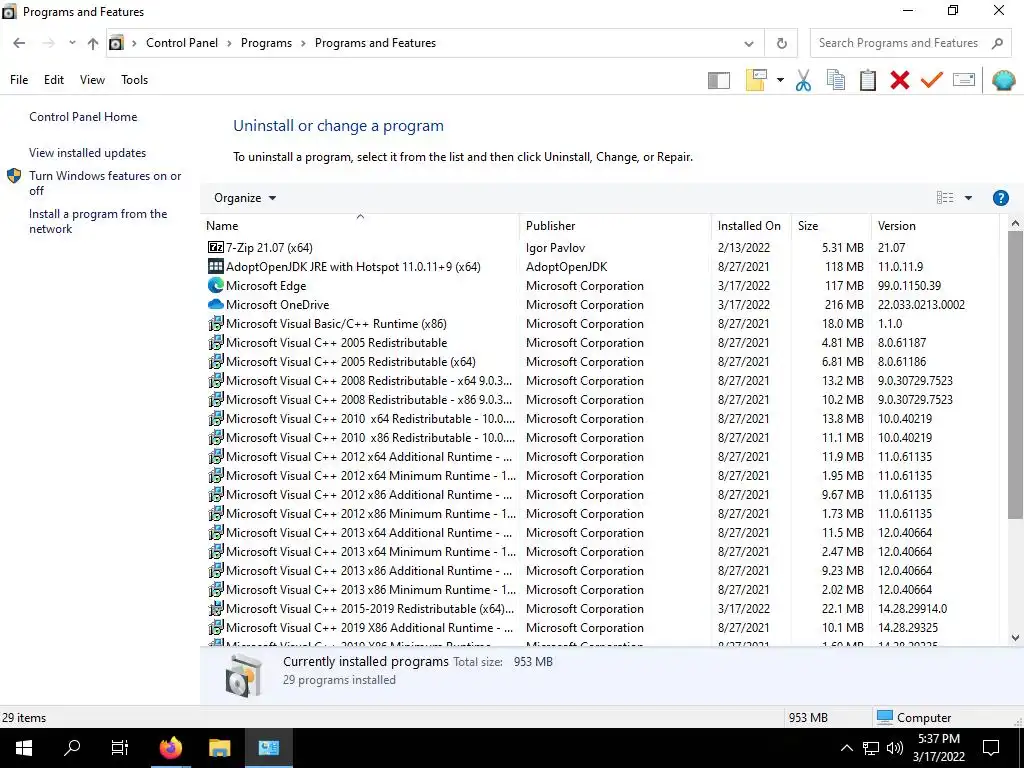Select Microsoft Visual Basic/C++ Runtime (x86)
Image resolution: width=1024 pixels, height=768 pixels.
(601, 323)
